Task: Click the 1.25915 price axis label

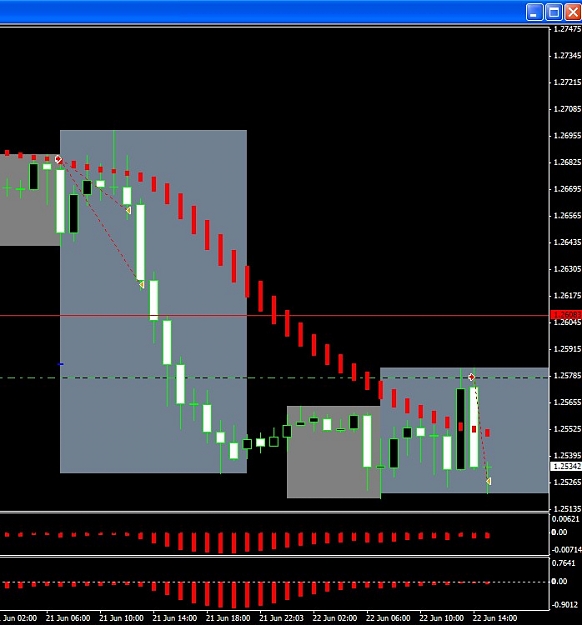Action: pyautogui.click(x=567, y=349)
